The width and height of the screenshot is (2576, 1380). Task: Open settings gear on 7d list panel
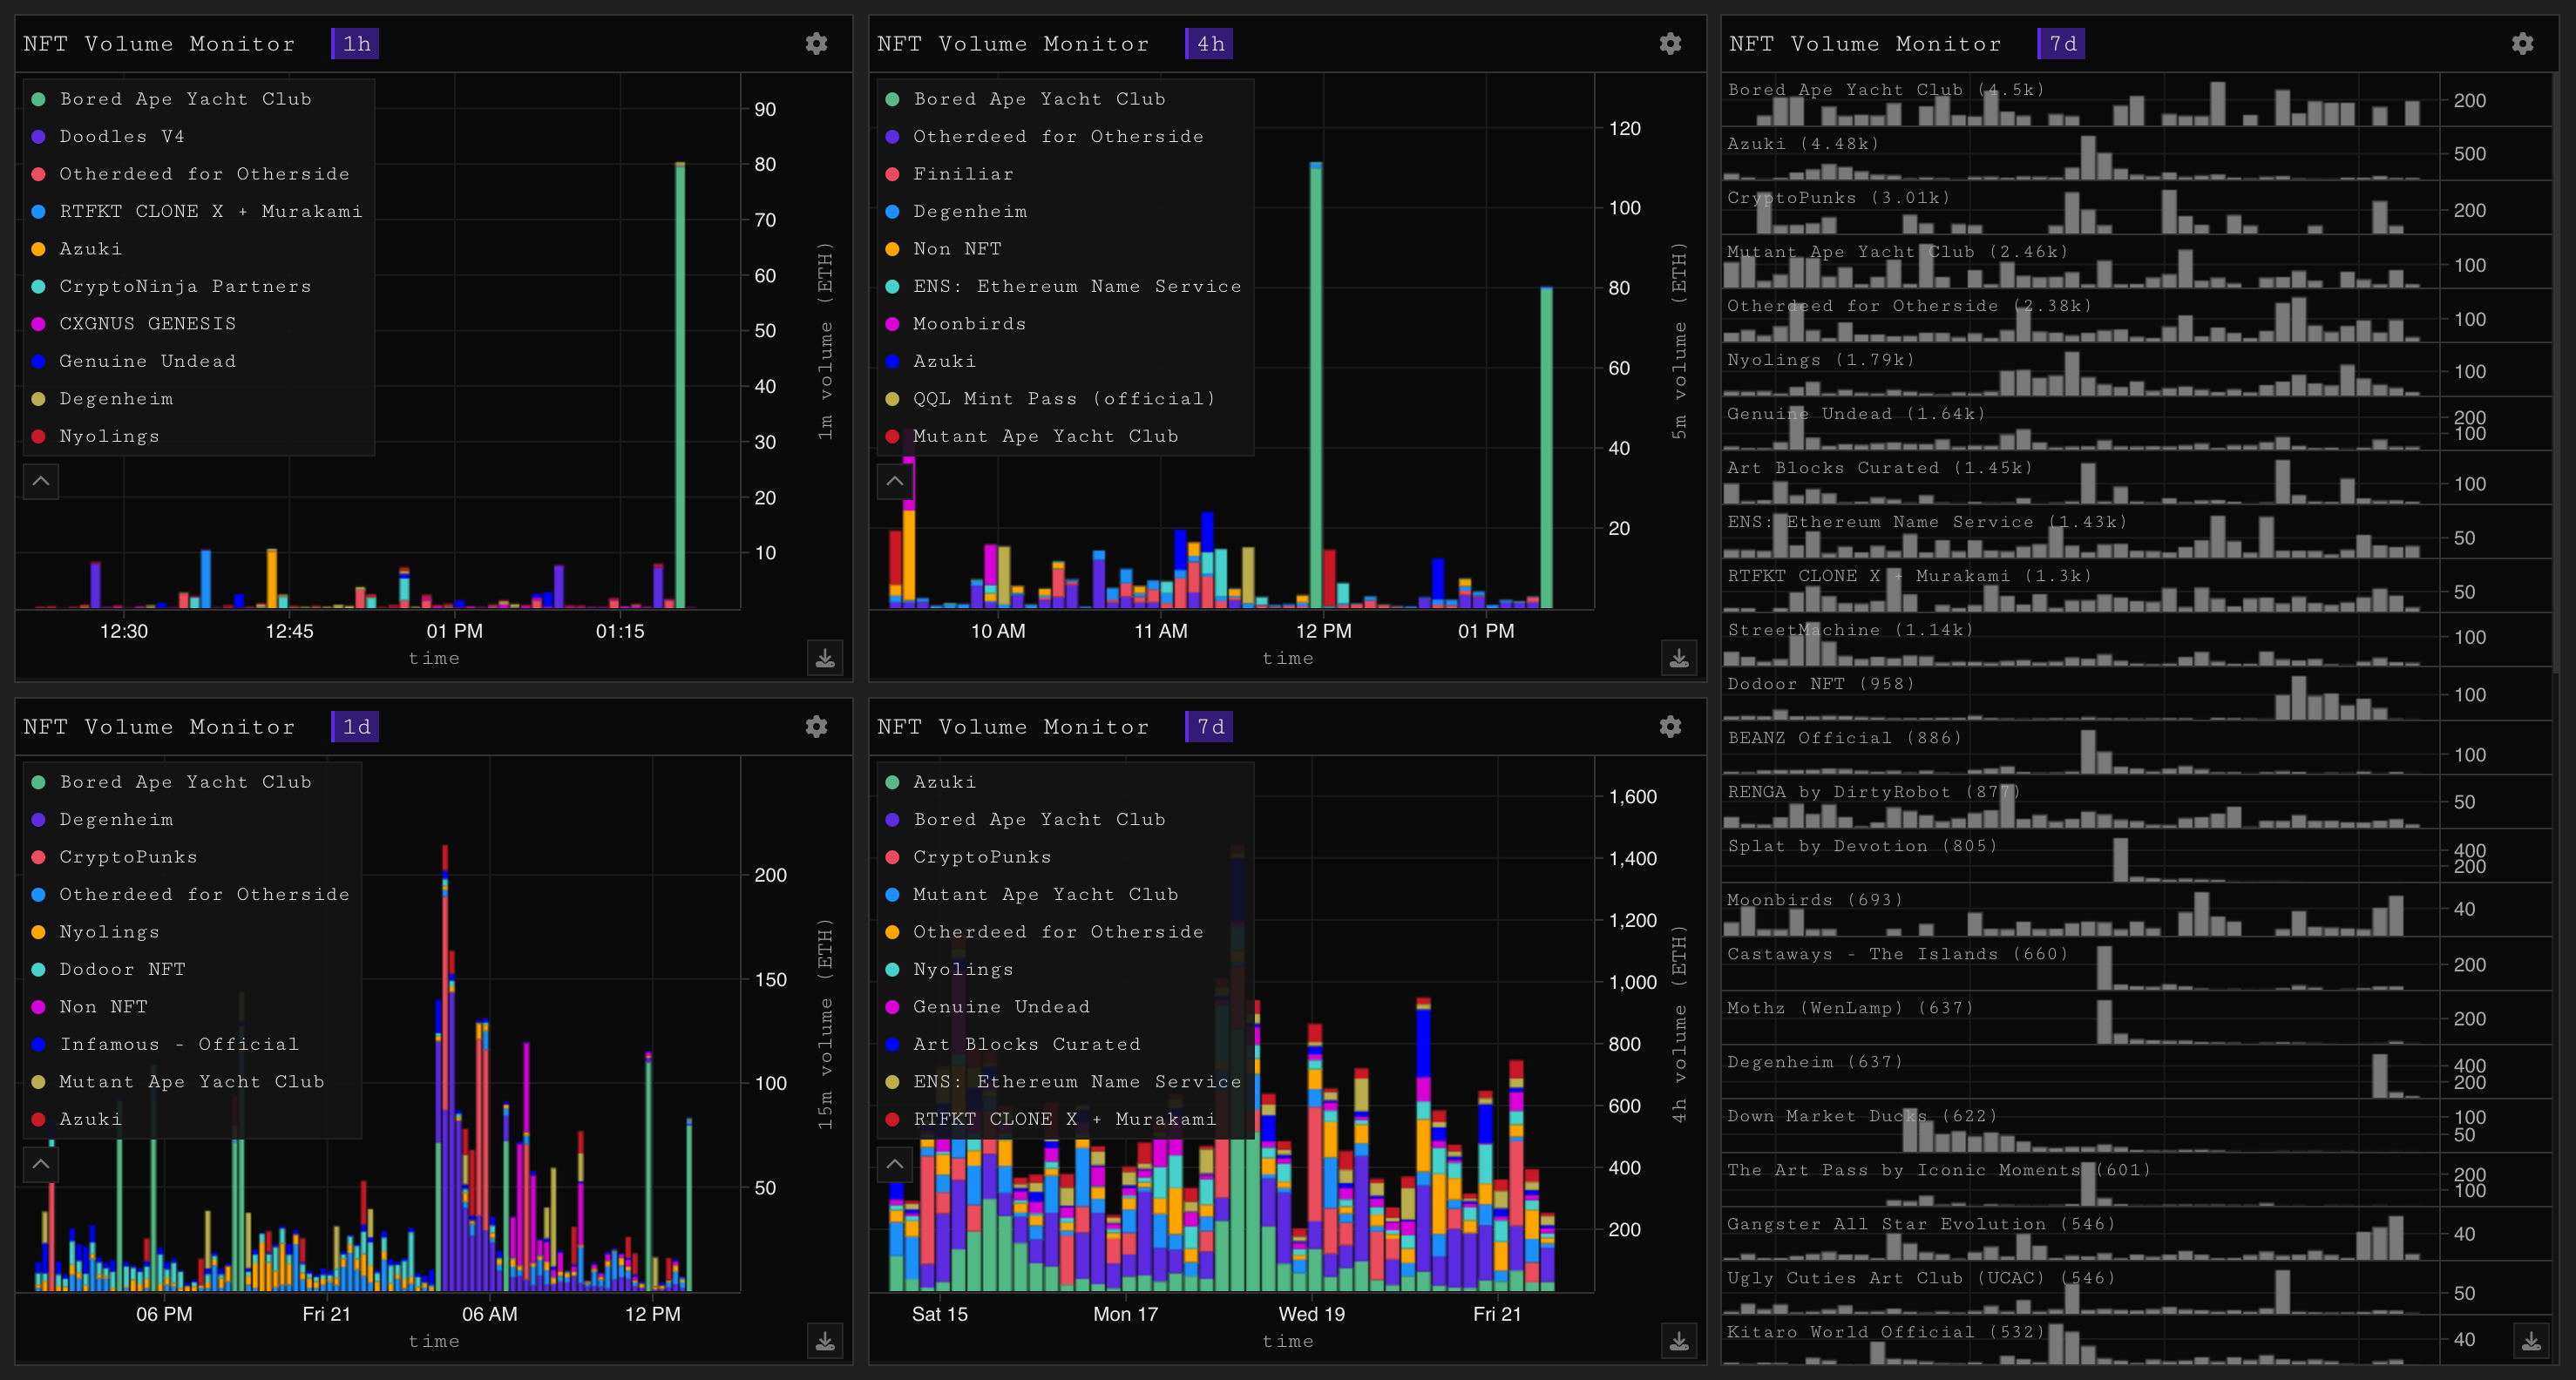click(2522, 43)
